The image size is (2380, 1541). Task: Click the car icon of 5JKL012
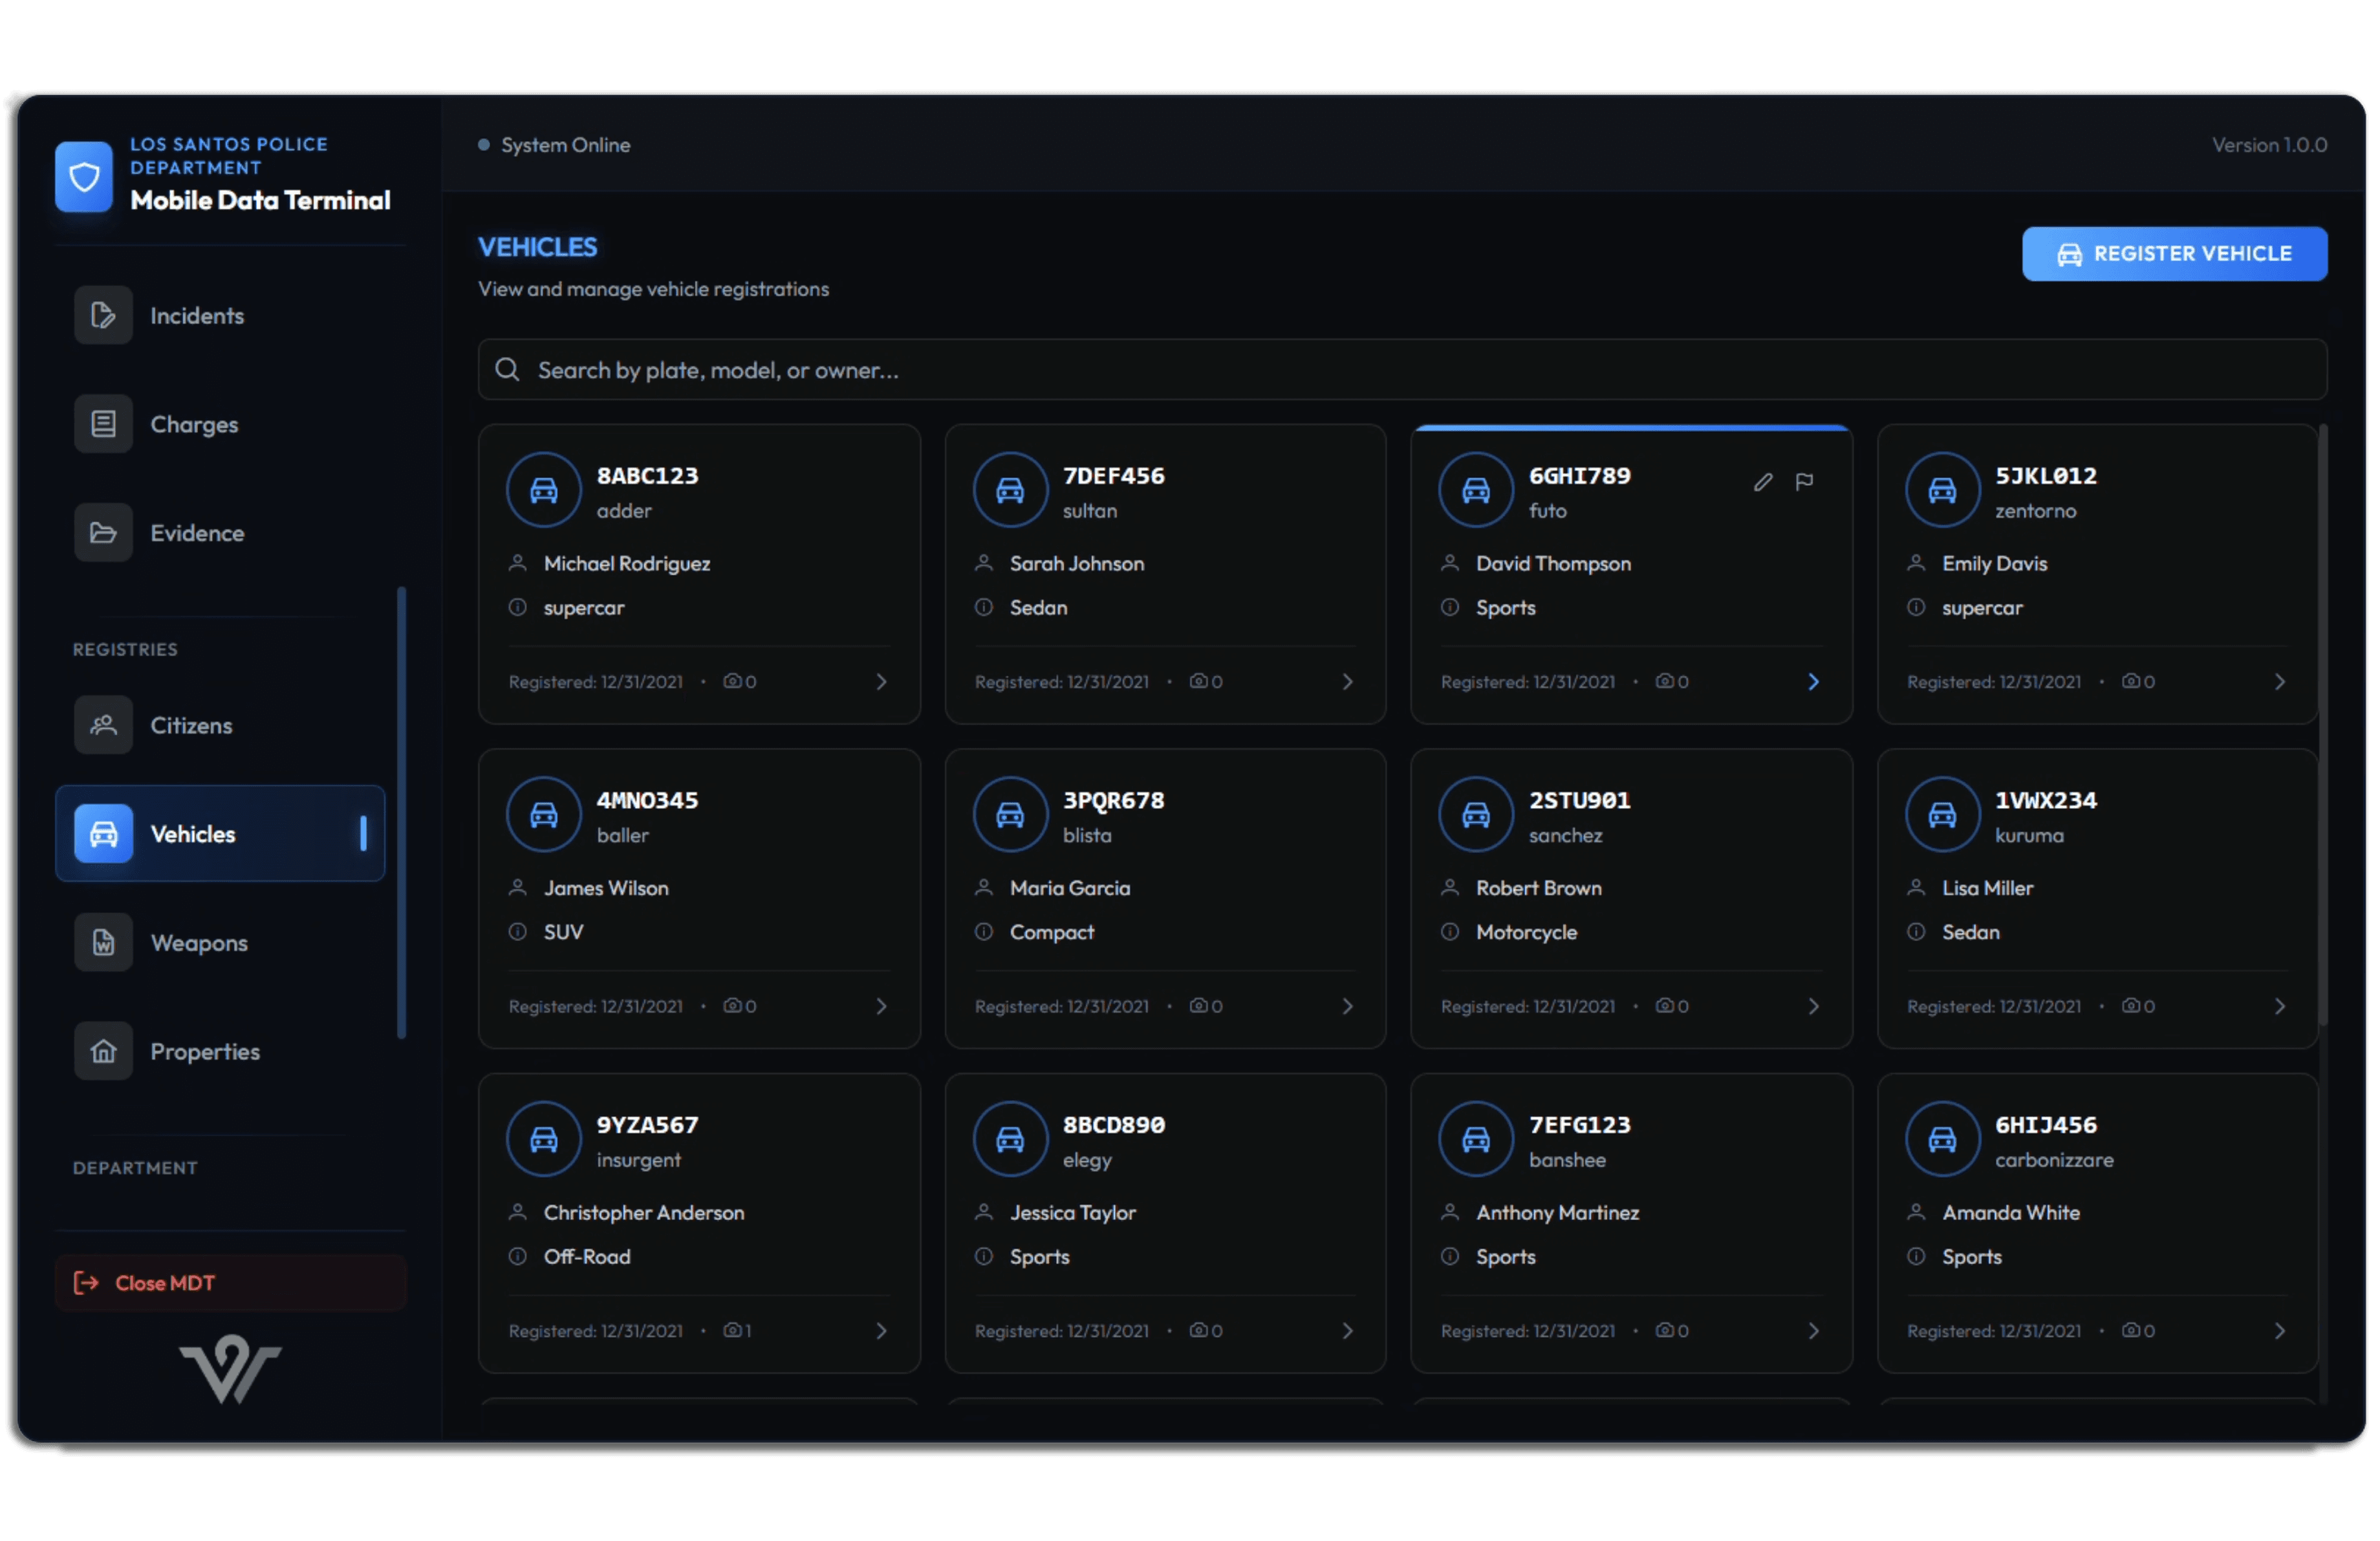1942,490
